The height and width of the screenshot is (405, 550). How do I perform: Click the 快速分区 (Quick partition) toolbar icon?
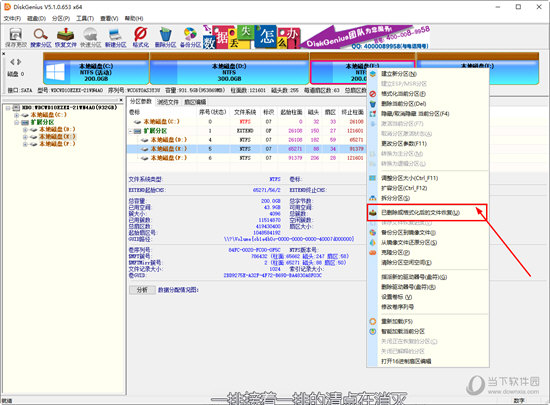(90, 38)
